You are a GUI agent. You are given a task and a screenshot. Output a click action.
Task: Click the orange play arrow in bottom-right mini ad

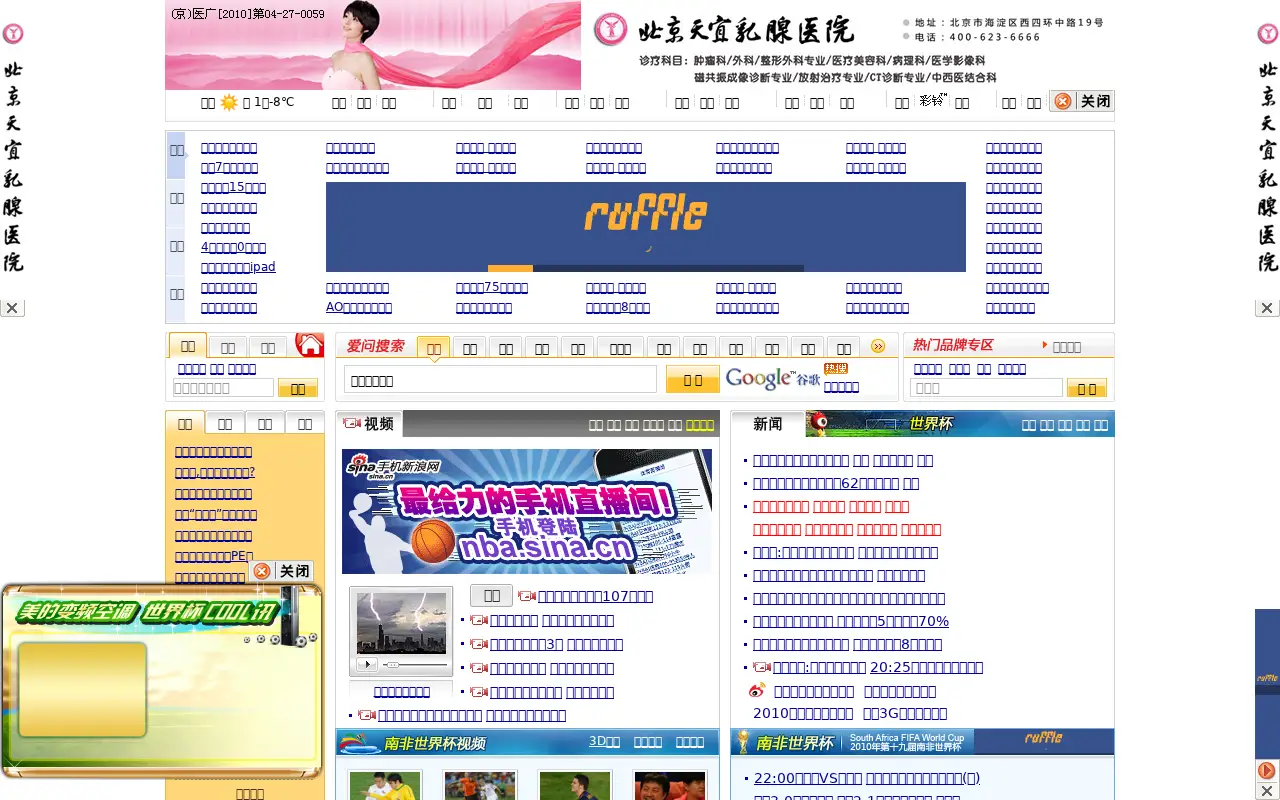tap(1266, 770)
